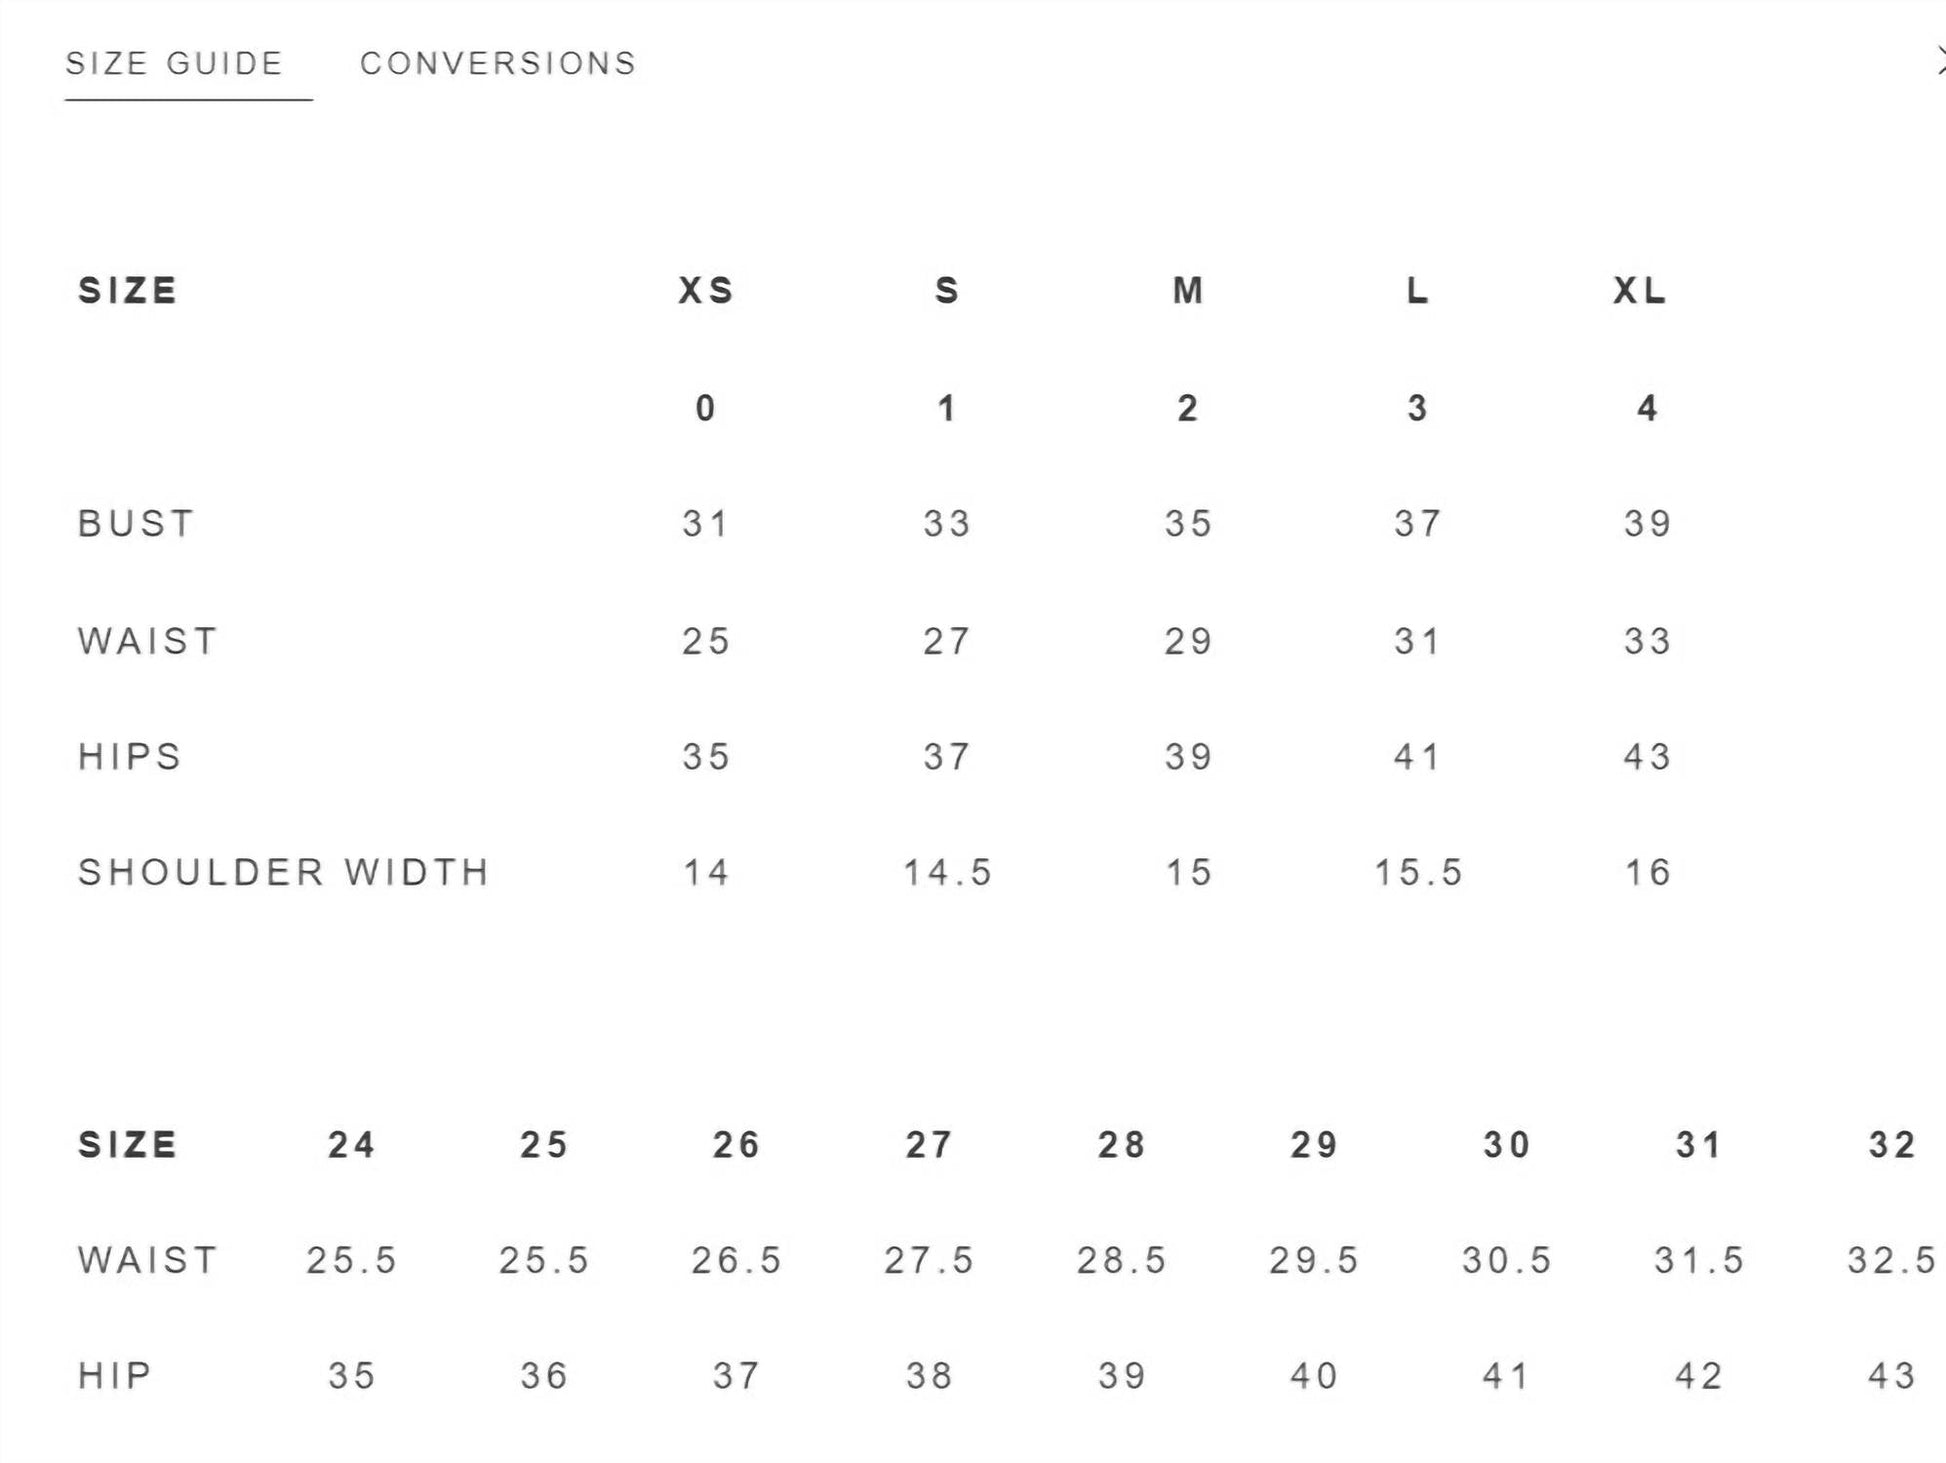
Task: Select size 28 header in bottom table
Action: point(1121,1145)
